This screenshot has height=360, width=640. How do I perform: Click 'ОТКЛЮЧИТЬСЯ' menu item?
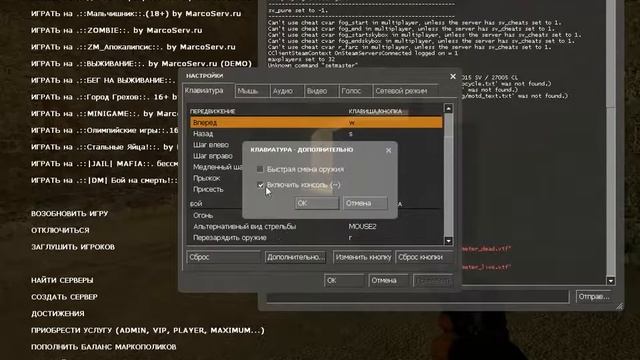coord(60,230)
